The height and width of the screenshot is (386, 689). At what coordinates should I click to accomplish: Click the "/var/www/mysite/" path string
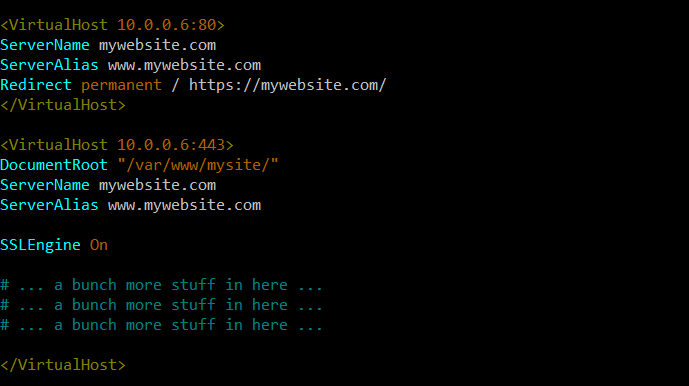point(198,165)
